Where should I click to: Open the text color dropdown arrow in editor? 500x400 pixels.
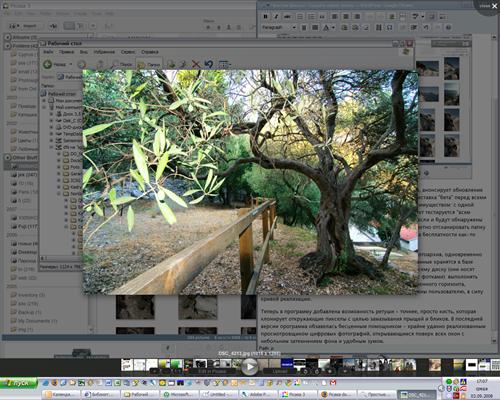tap(333, 28)
